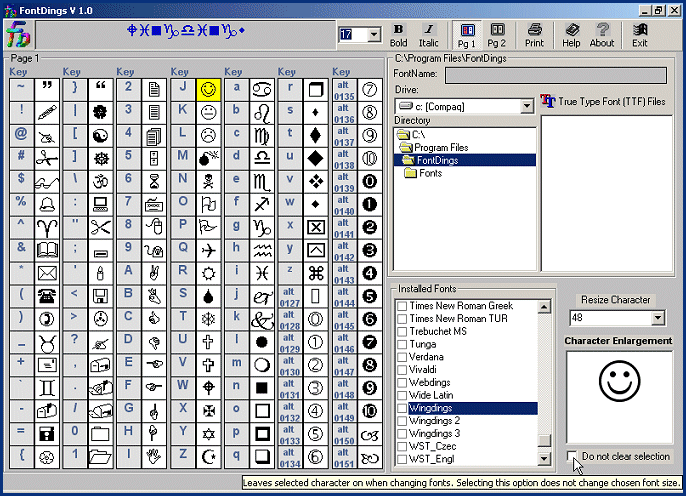Open the About dialog
Screen dimensions: 686x496
coord(602,35)
